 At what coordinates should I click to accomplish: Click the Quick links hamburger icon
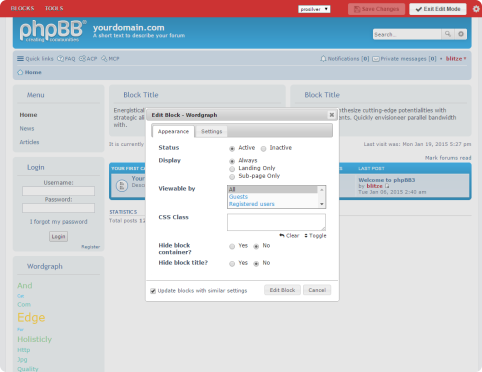[20, 59]
